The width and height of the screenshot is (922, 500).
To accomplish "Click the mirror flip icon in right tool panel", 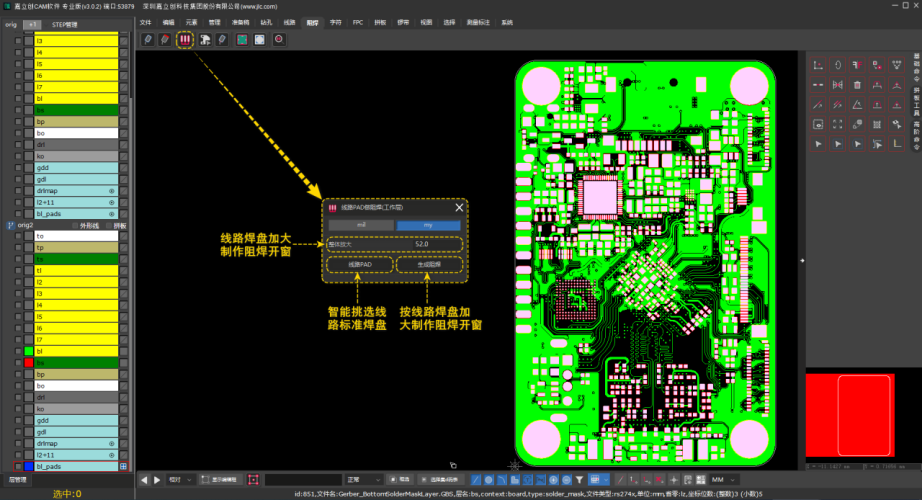I will click(x=837, y=85).
